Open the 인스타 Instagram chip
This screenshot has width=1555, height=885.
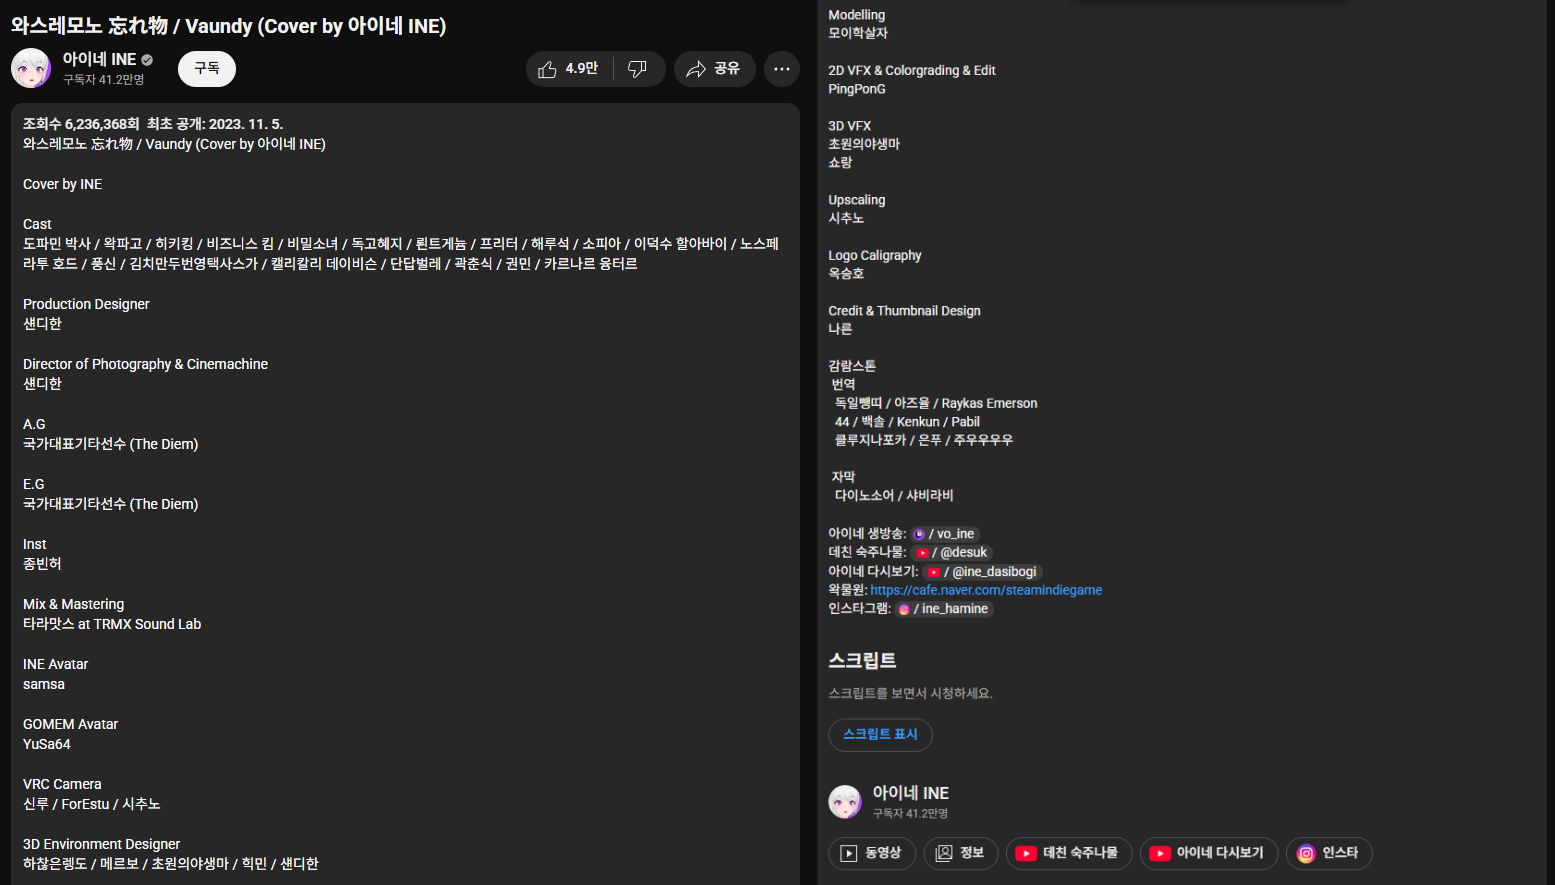(1329, 853)
